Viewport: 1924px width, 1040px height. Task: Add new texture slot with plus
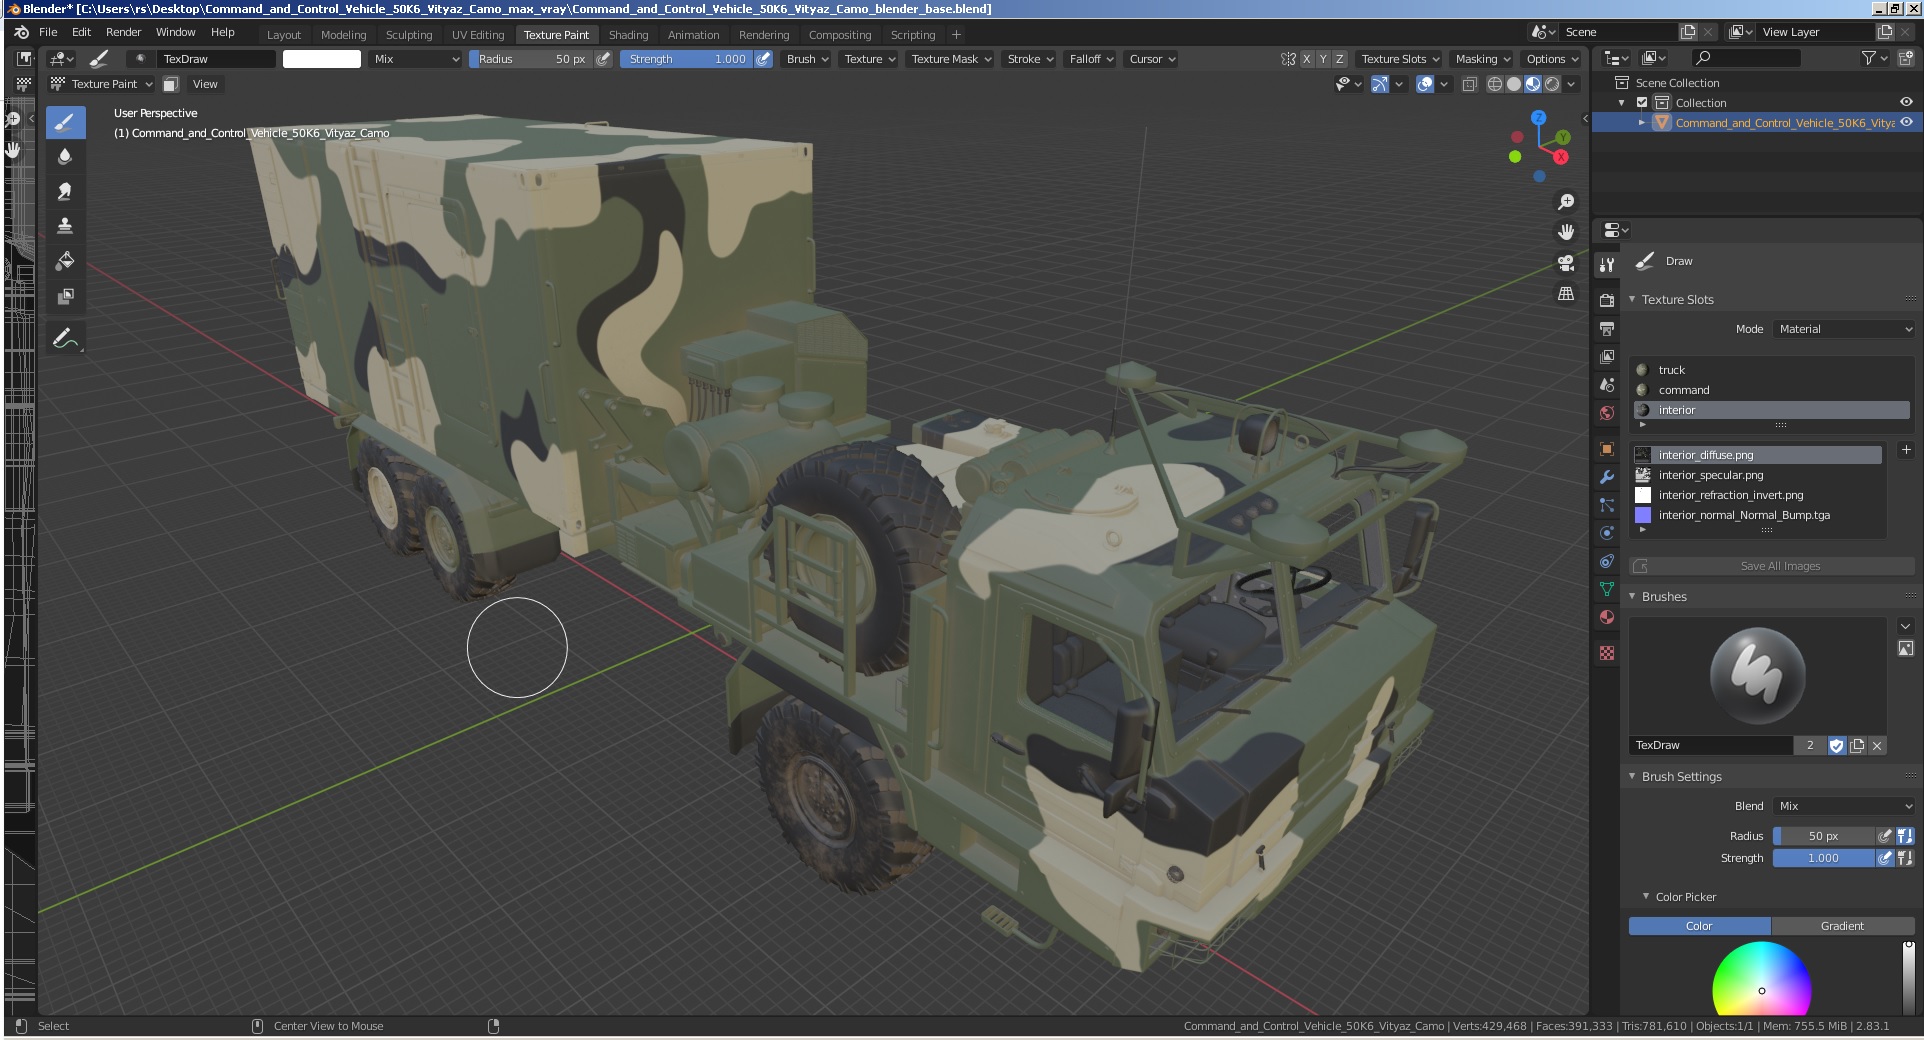pos(1906,451)
